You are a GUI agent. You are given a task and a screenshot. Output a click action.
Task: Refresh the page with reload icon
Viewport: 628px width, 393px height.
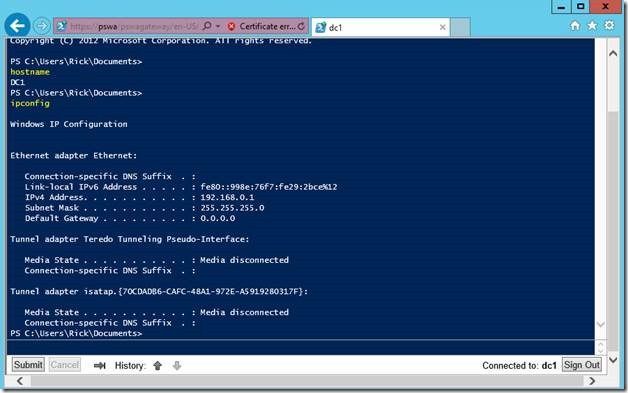(301, 26)
